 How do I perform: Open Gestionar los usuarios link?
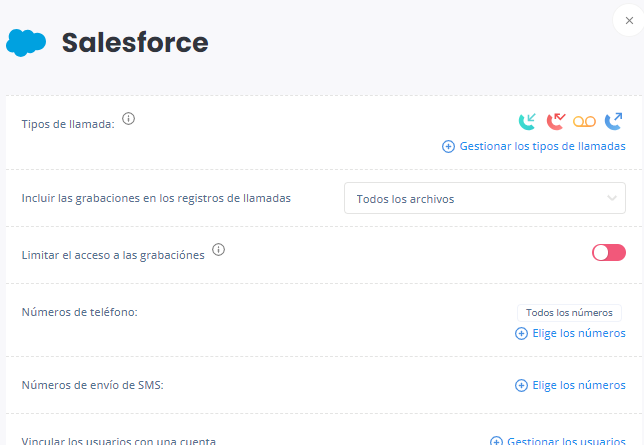pyautogui.click(x=566, y=441)
